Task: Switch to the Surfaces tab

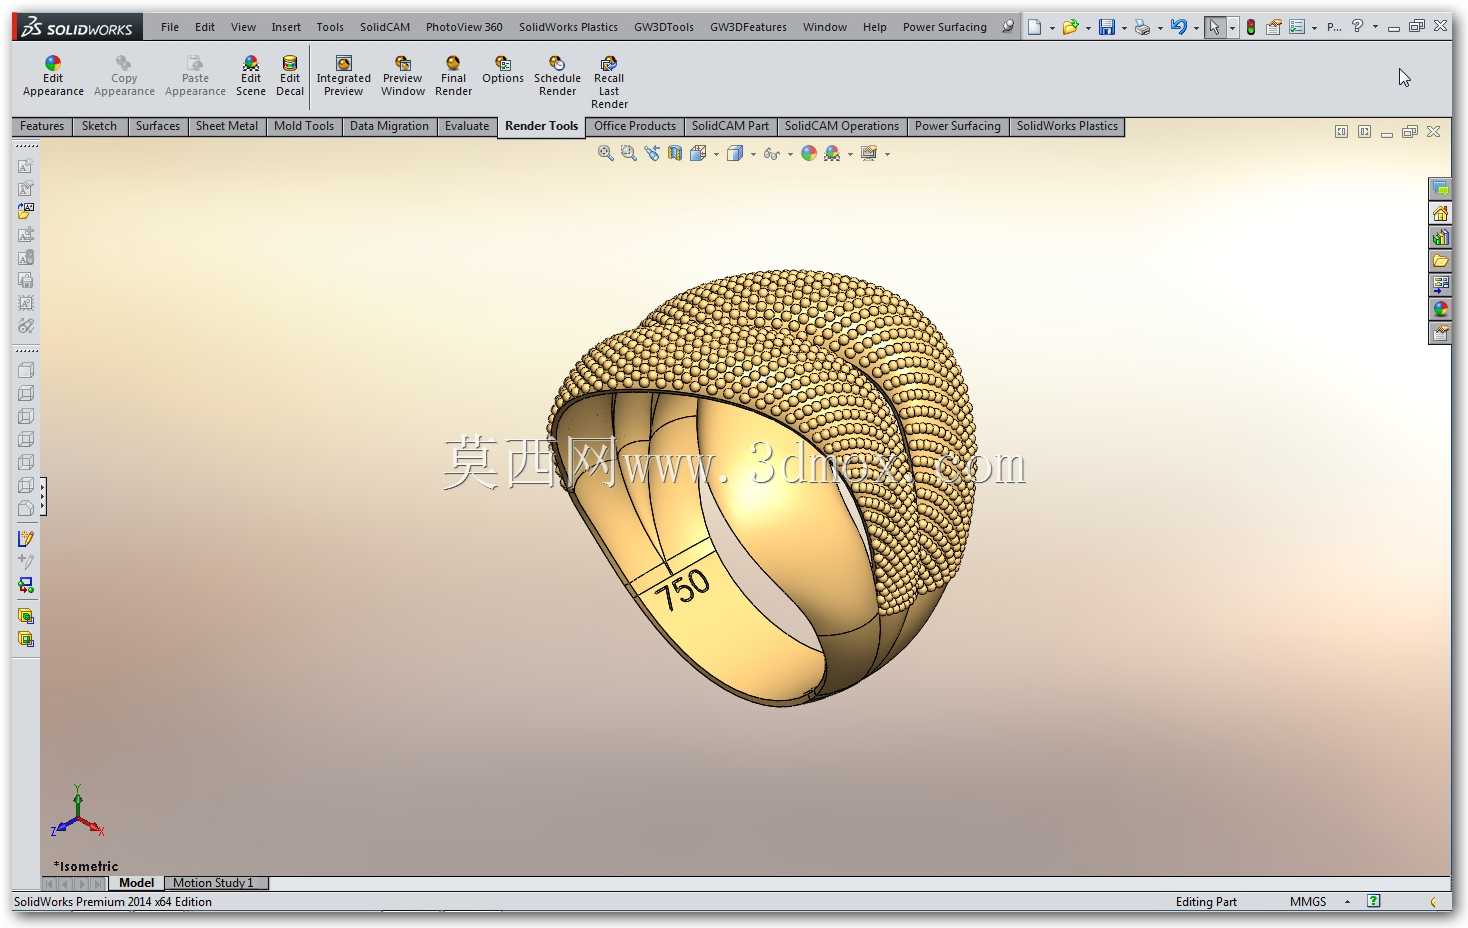Action: pyautogui.click(x=158, y=126)
